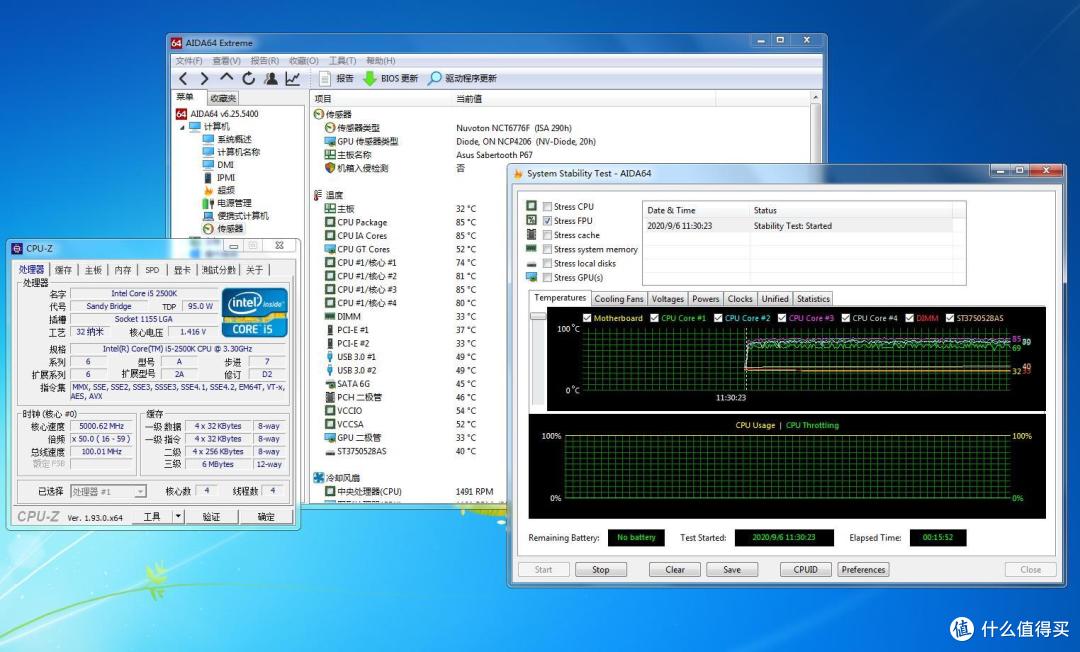The height and width of the screenshot is (652, 1080).
Task: Collapse the 计算机 tree node
Action: [x=182, y=127]
